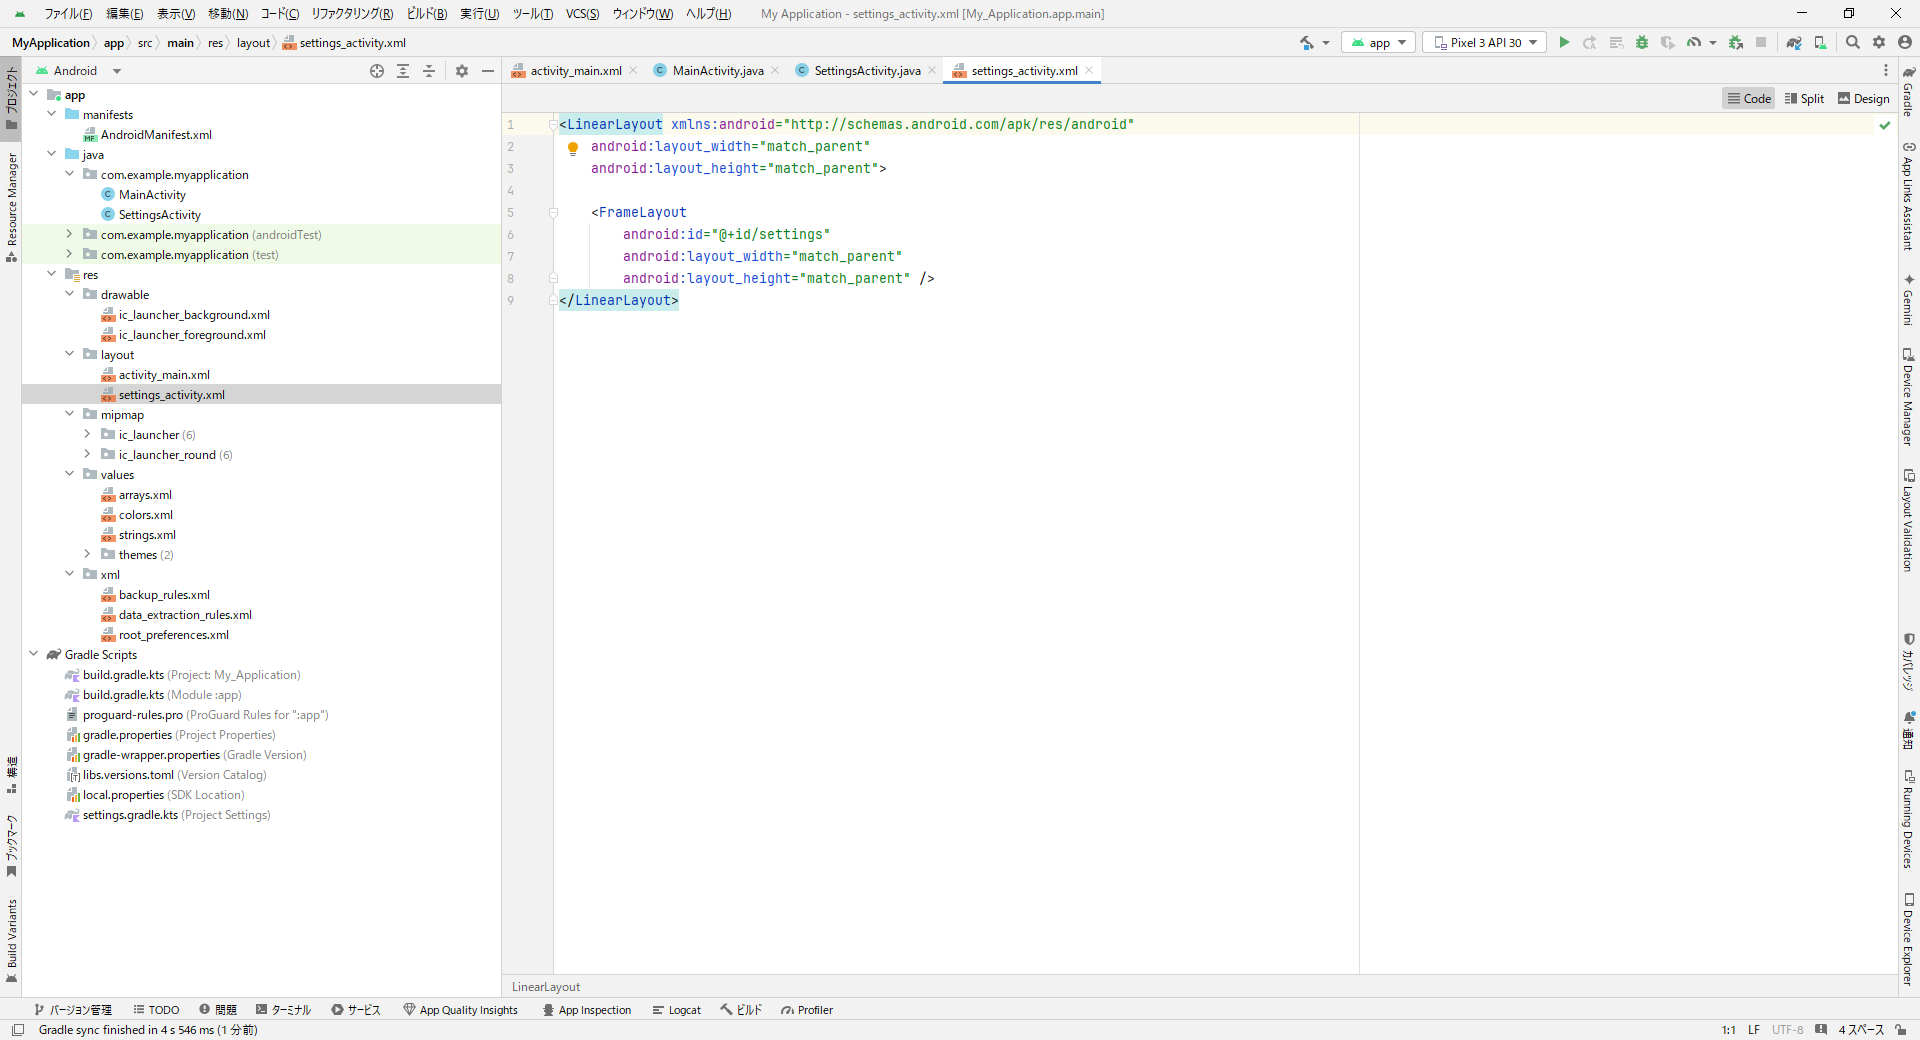Switch to the MainActivity.java tab
Image resolution: width=1920 pixels, height=1040 pixels.
(717, 71)
